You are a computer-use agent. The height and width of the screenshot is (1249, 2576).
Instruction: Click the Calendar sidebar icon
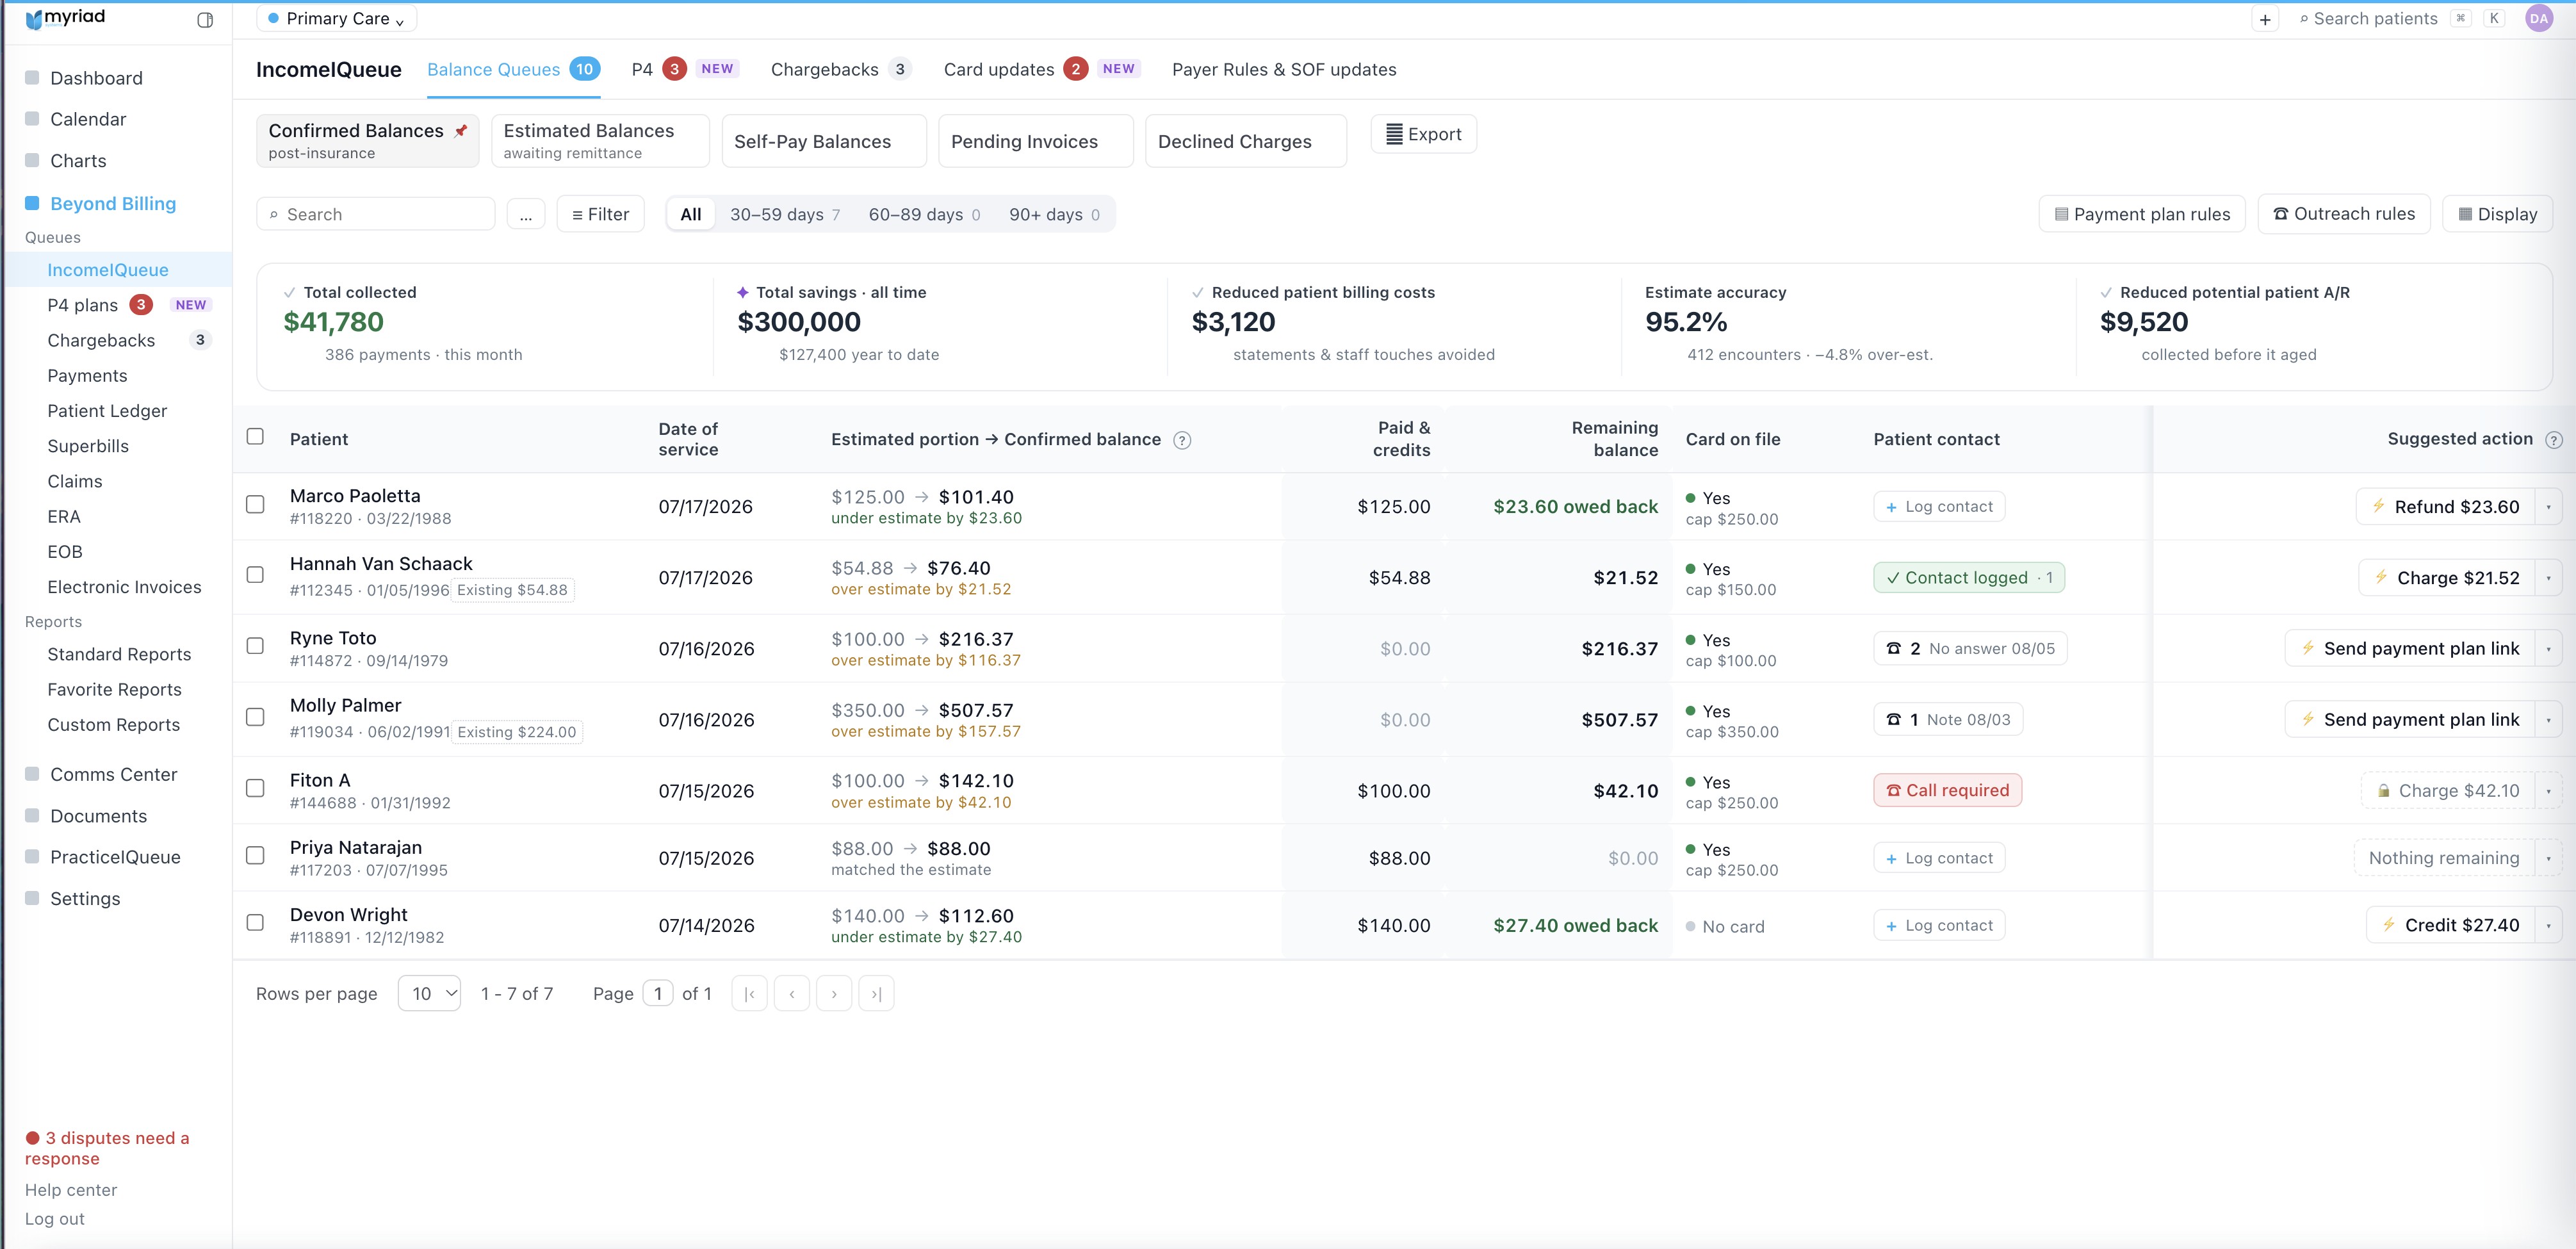pyautogui.click(x=32, y=119)
